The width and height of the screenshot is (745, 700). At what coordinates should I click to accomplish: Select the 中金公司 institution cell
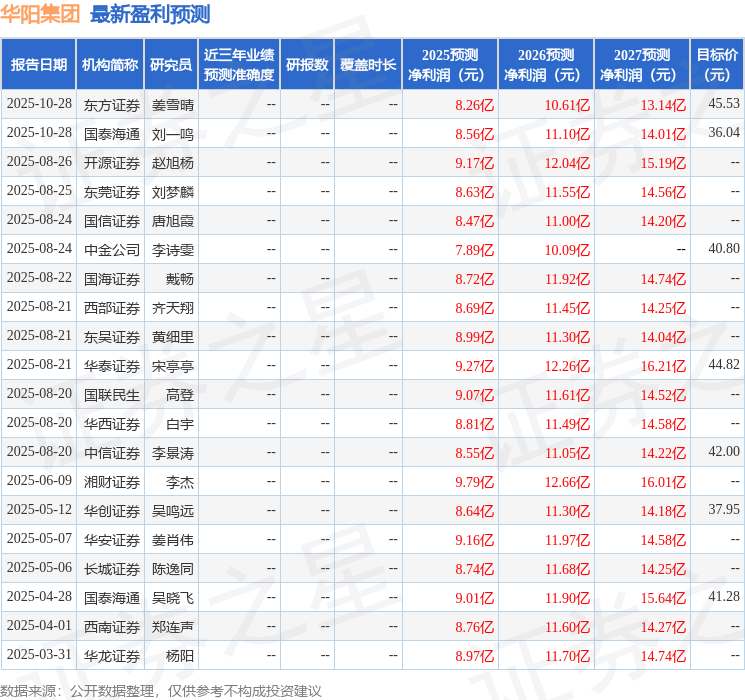tap(112, 250)
